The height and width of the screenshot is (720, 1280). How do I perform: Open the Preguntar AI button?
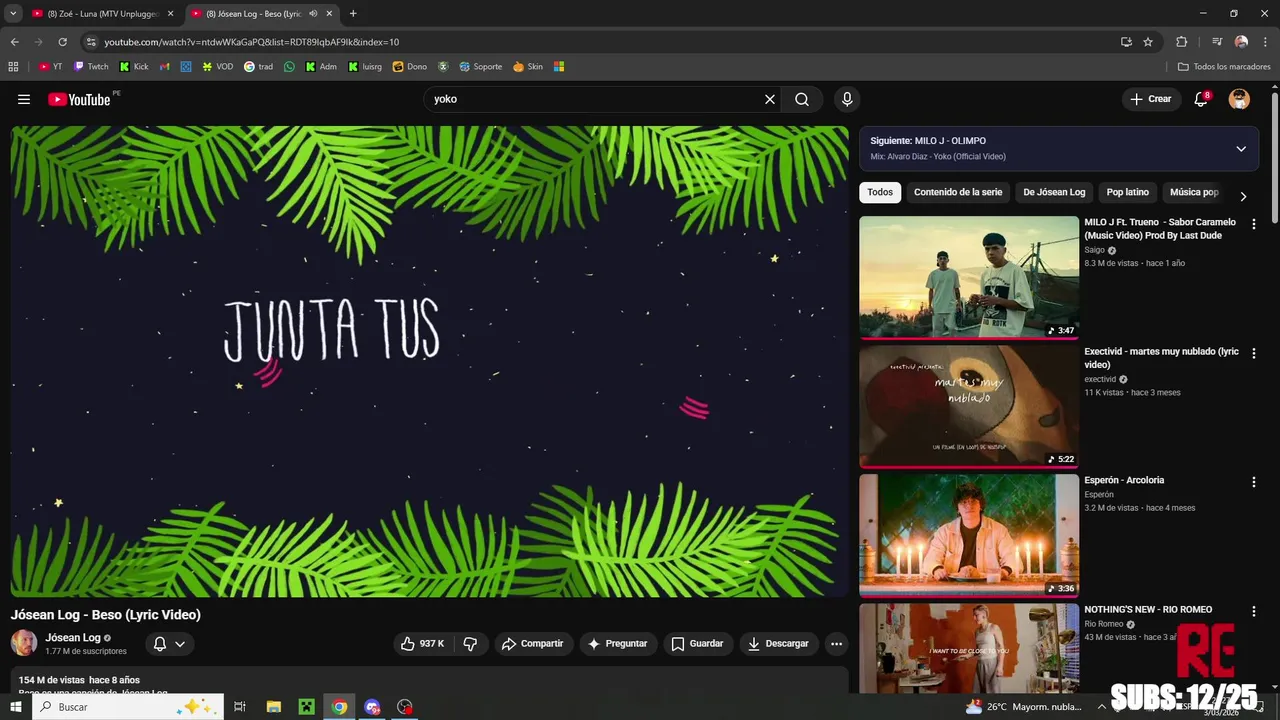point(618,644)
